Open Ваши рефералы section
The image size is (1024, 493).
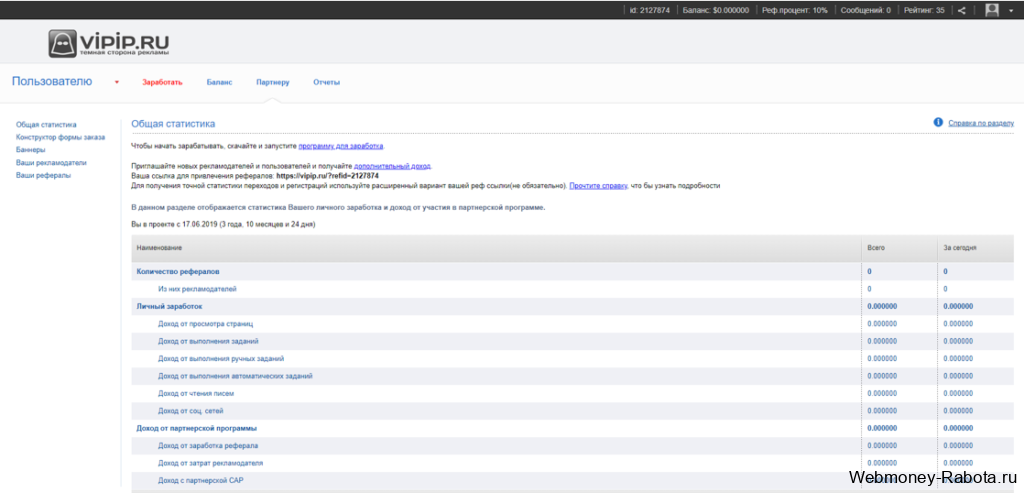(44, 175)
